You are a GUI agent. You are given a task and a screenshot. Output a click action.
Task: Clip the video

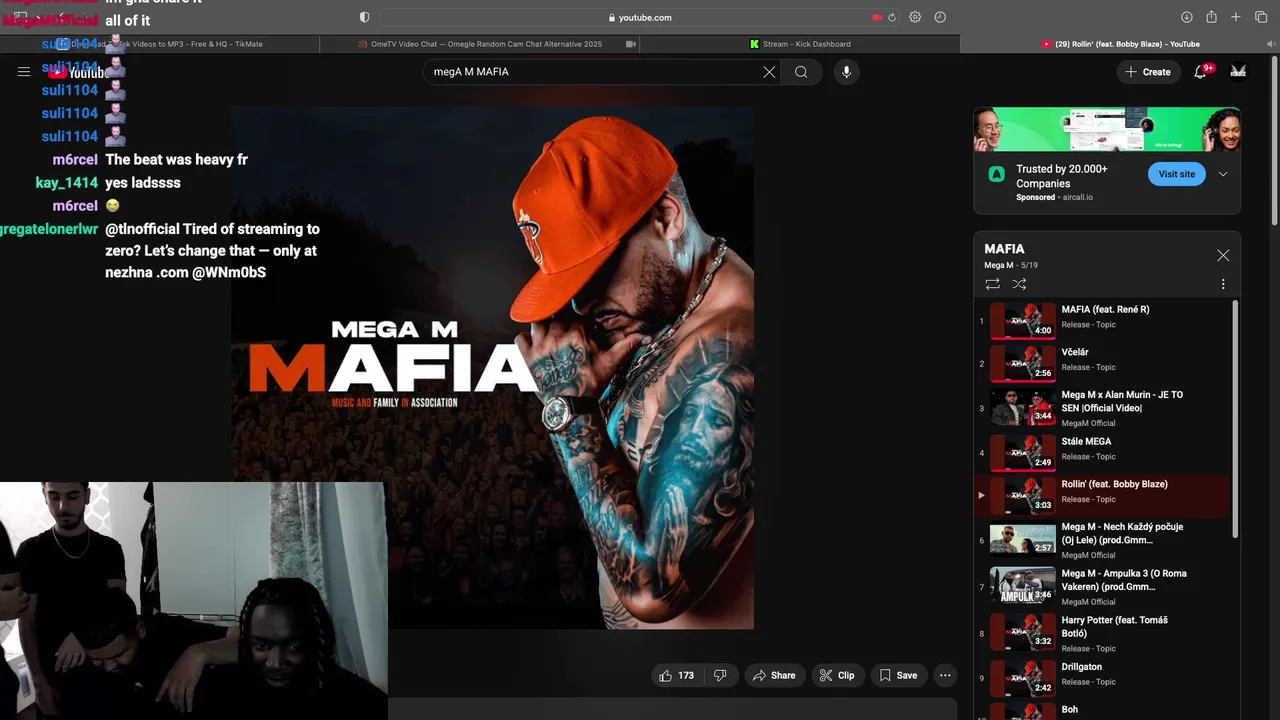click(x=837, y=676)
